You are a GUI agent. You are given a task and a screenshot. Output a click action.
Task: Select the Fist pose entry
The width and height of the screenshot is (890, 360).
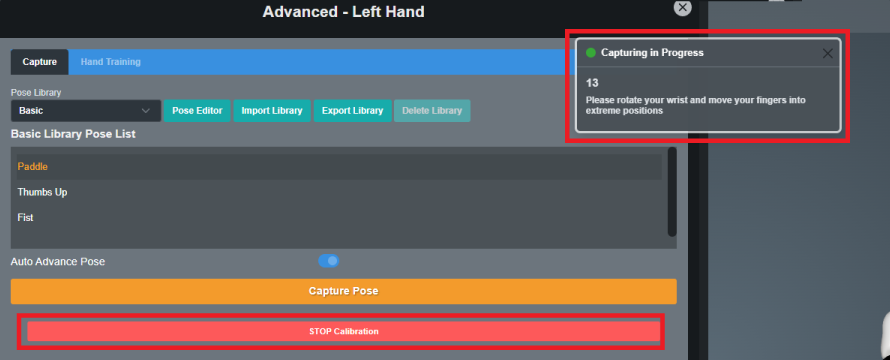(339, 217)
